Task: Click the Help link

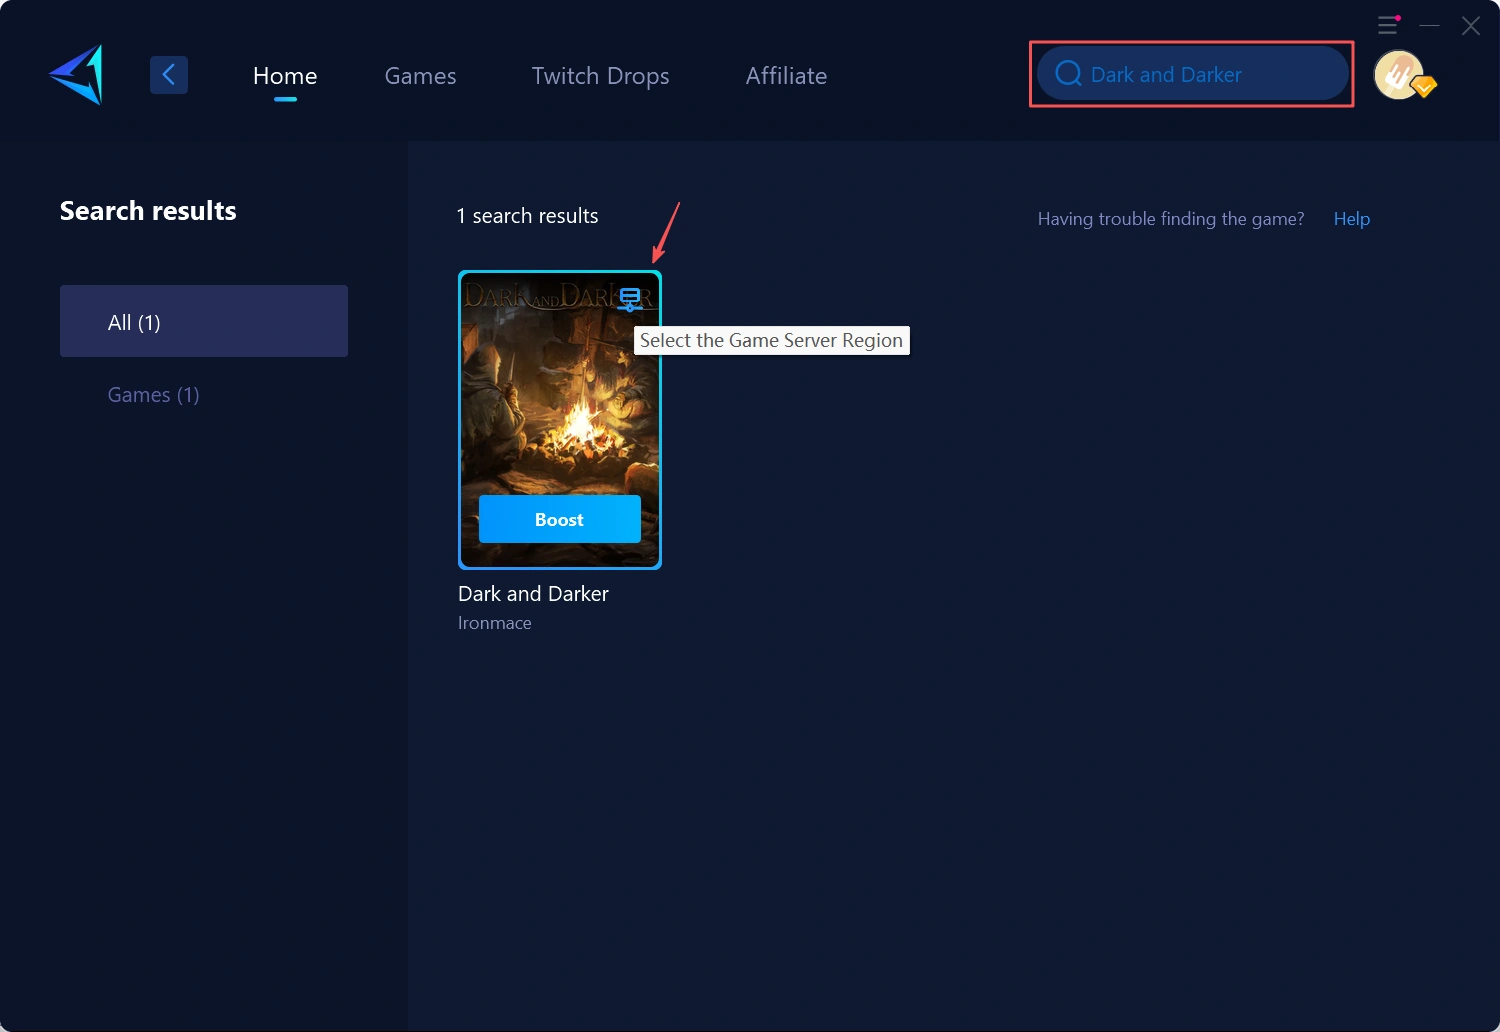Action: pyautogui.click(x=1351, y=219)
